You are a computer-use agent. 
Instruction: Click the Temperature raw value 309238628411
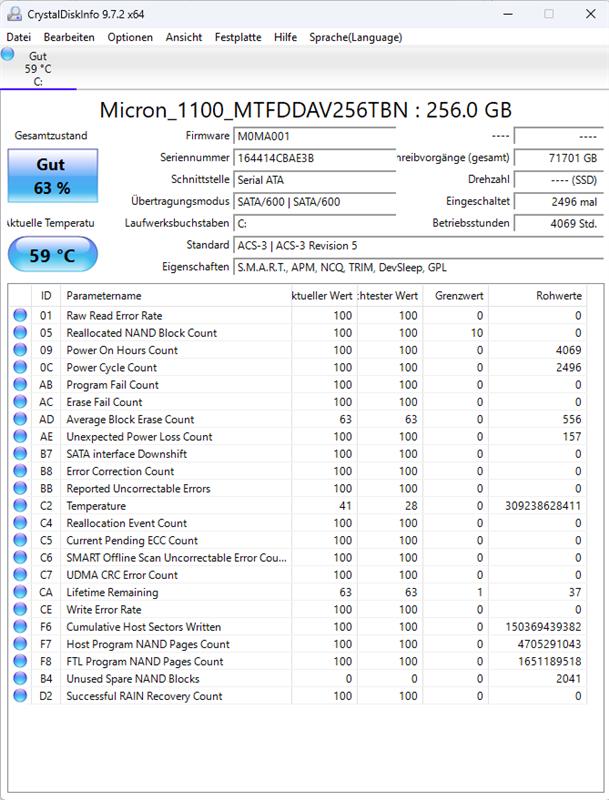[x=543, y=506]
